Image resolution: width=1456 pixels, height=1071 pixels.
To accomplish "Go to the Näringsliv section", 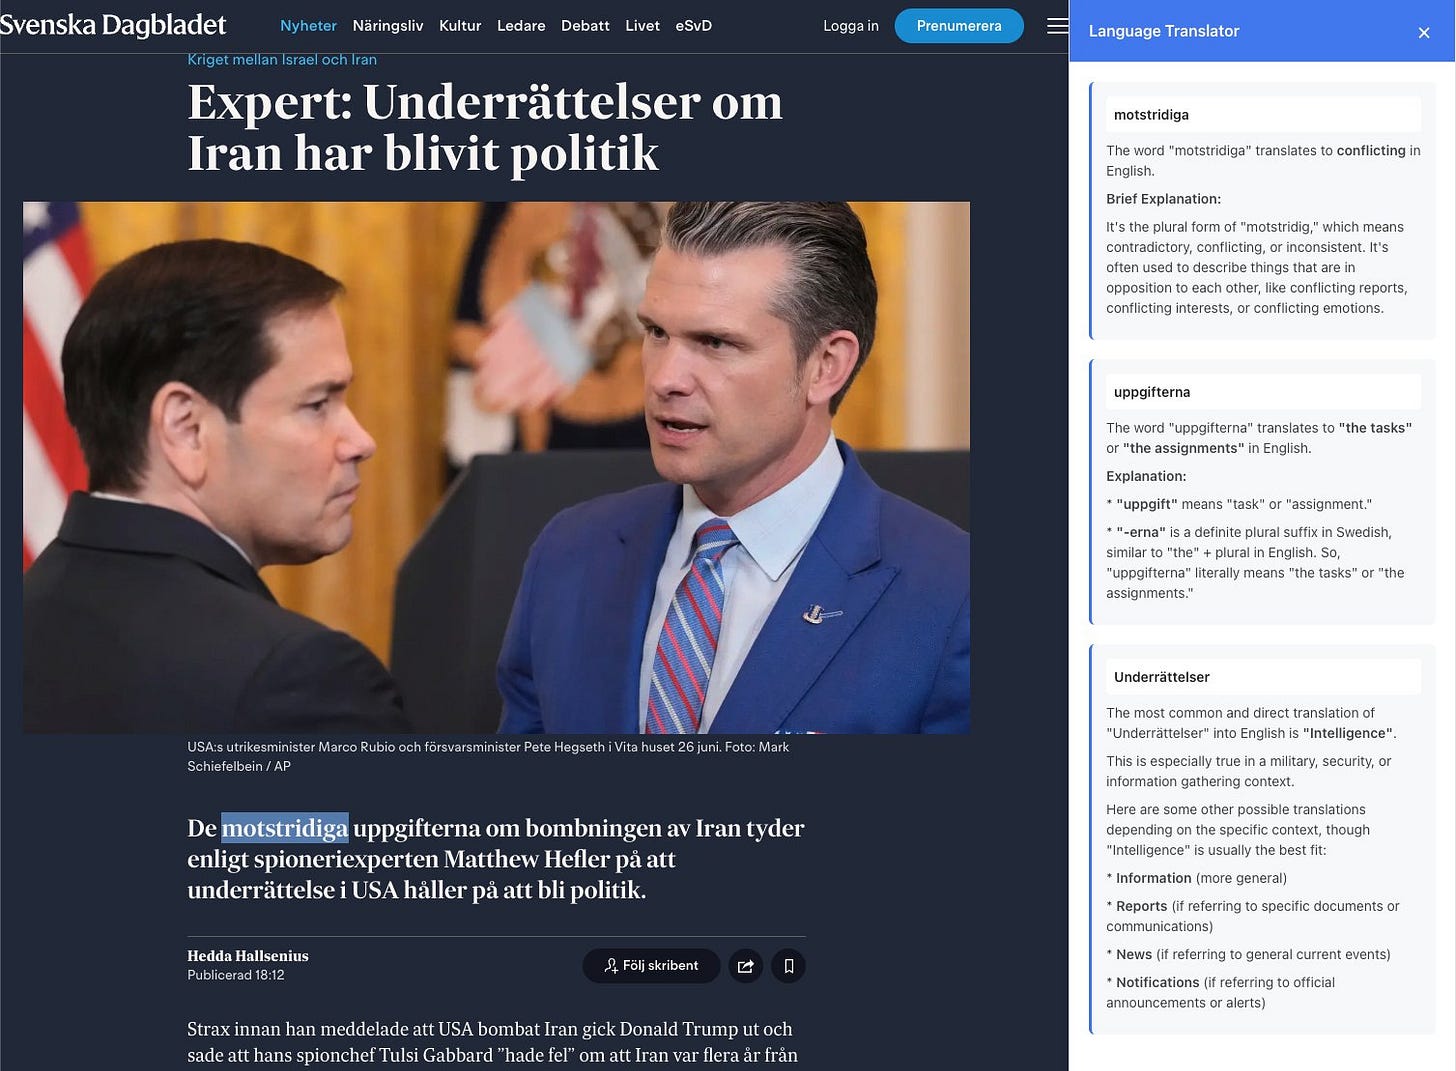I will [x=388, y=26].
